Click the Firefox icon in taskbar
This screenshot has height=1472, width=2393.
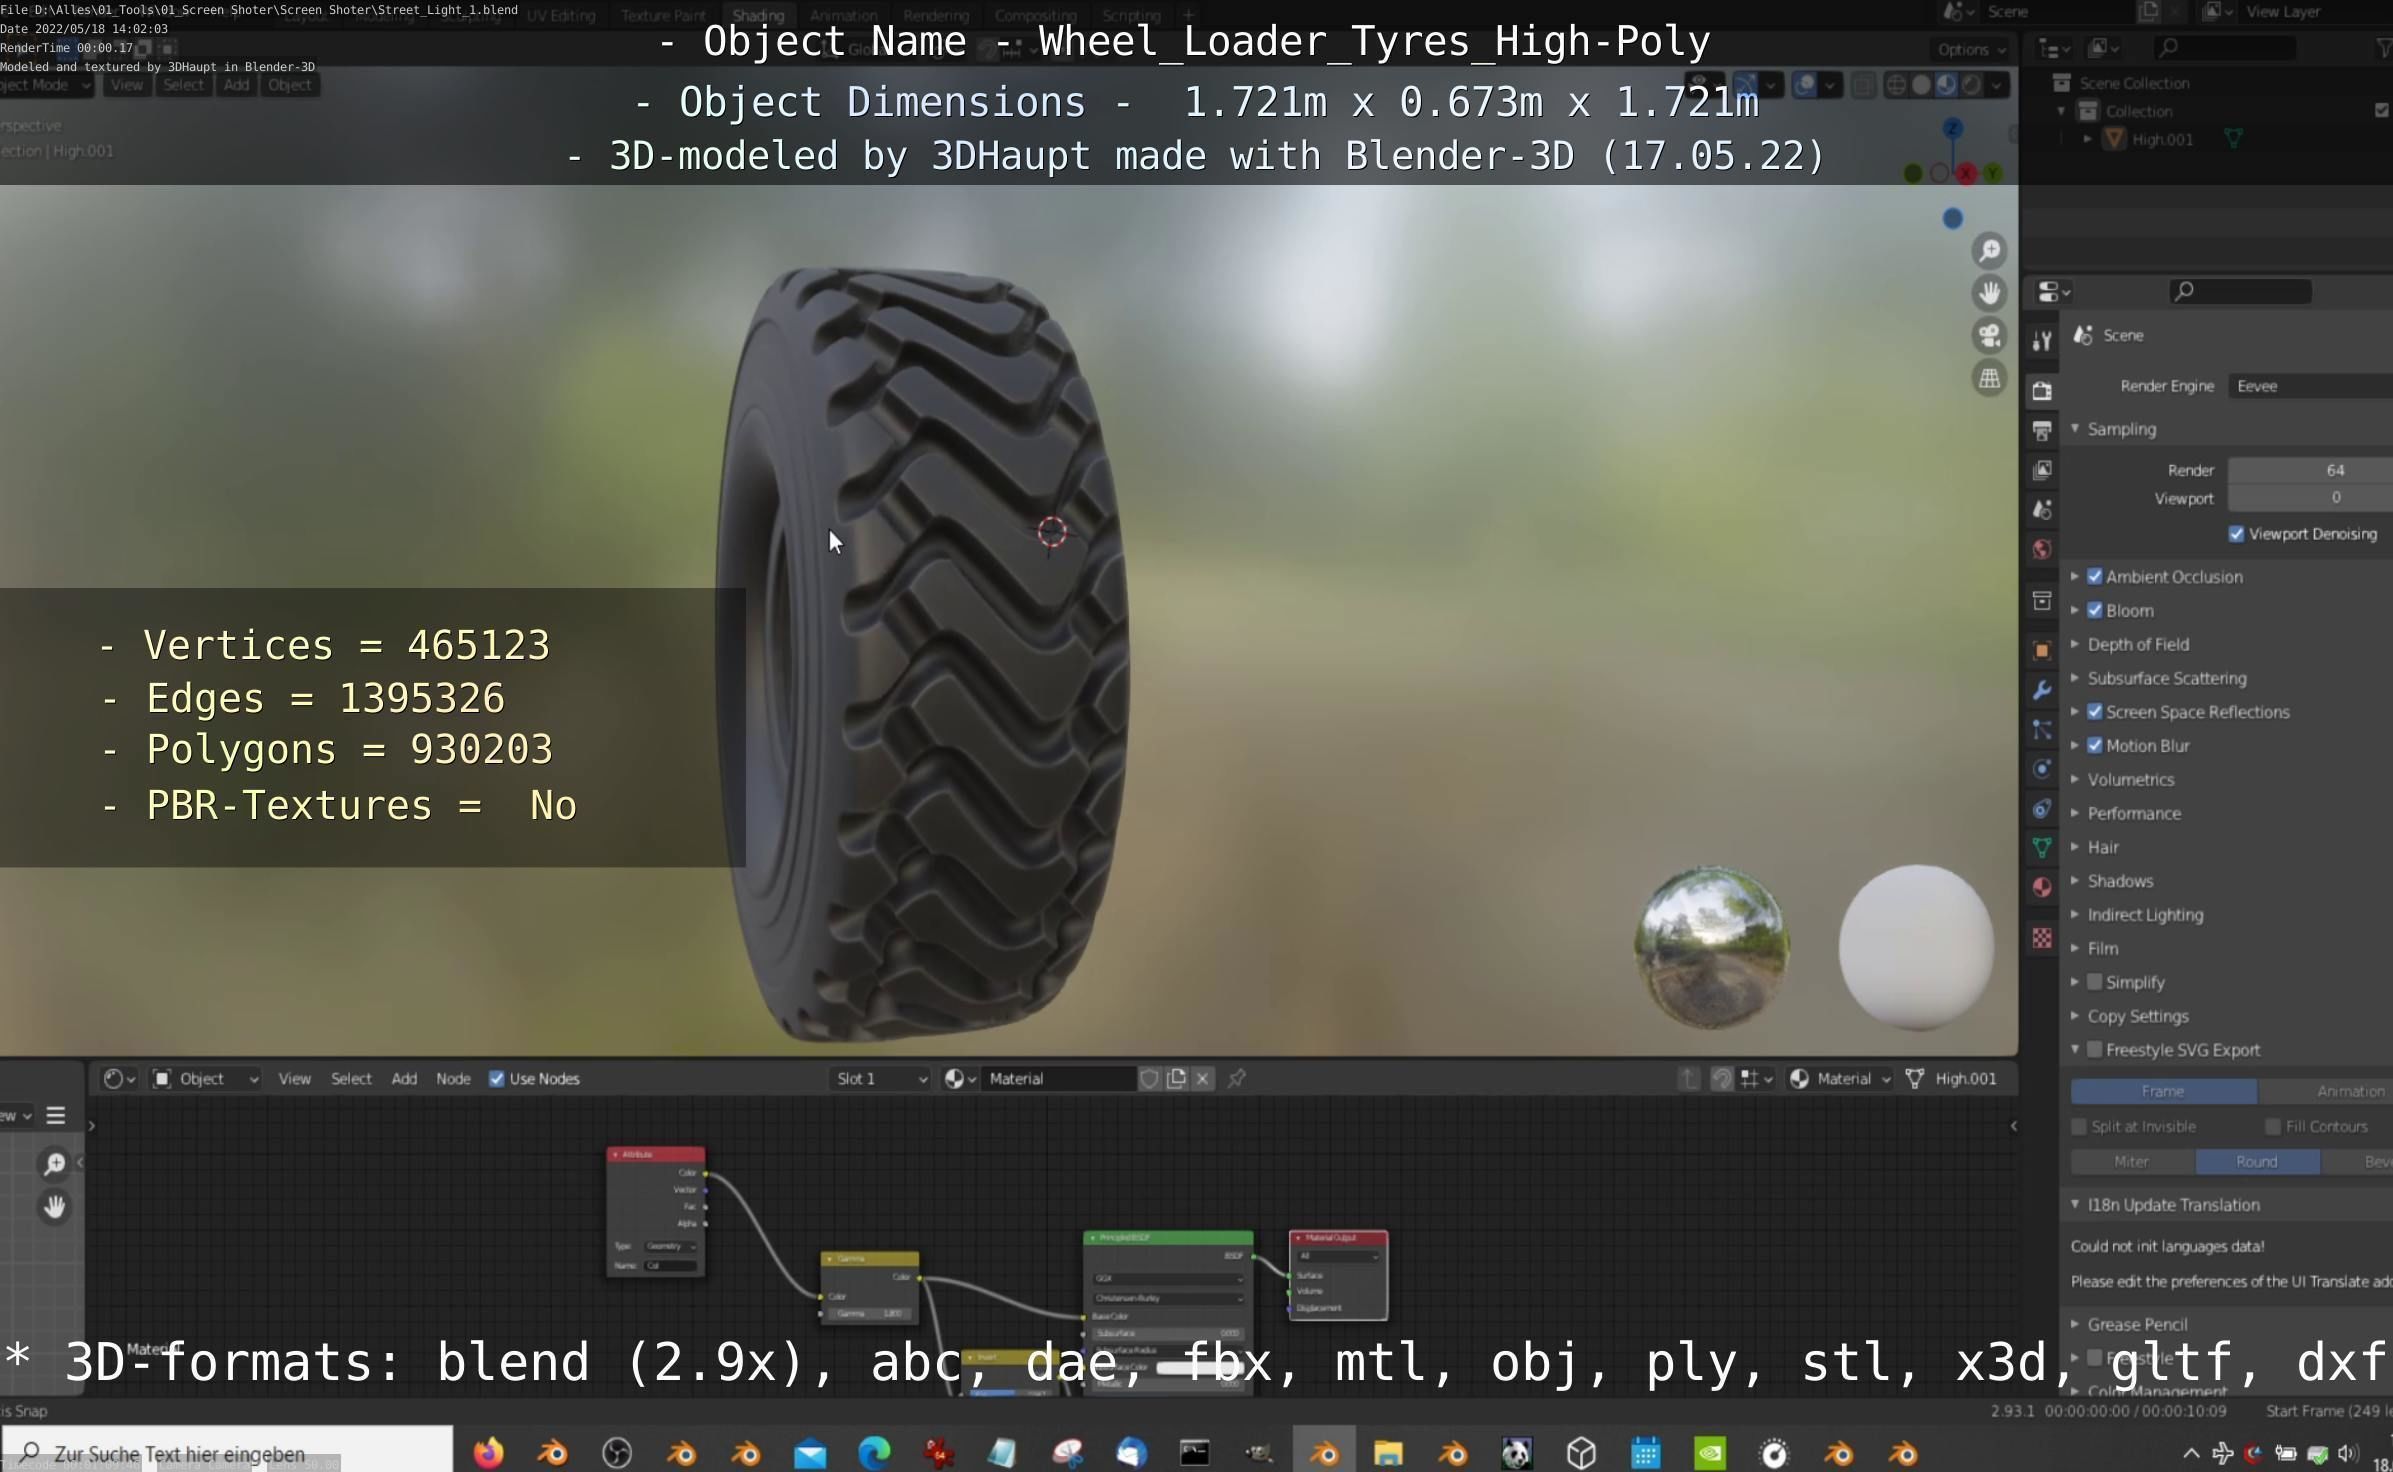coord(488,1452)
